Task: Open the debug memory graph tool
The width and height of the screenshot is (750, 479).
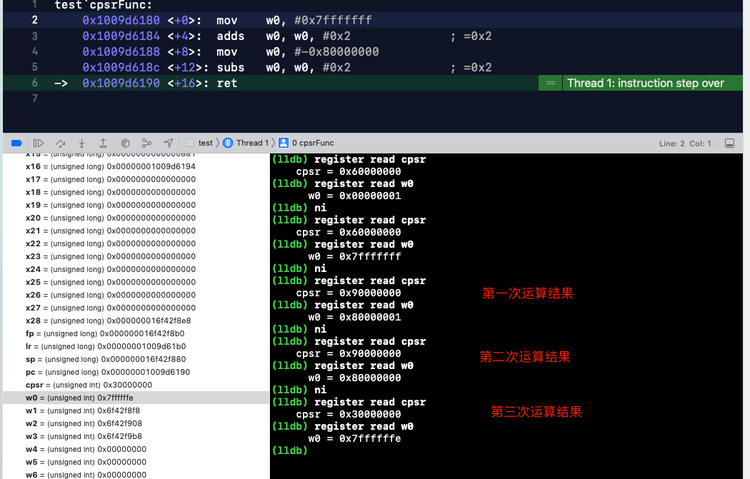Action: 146,143
